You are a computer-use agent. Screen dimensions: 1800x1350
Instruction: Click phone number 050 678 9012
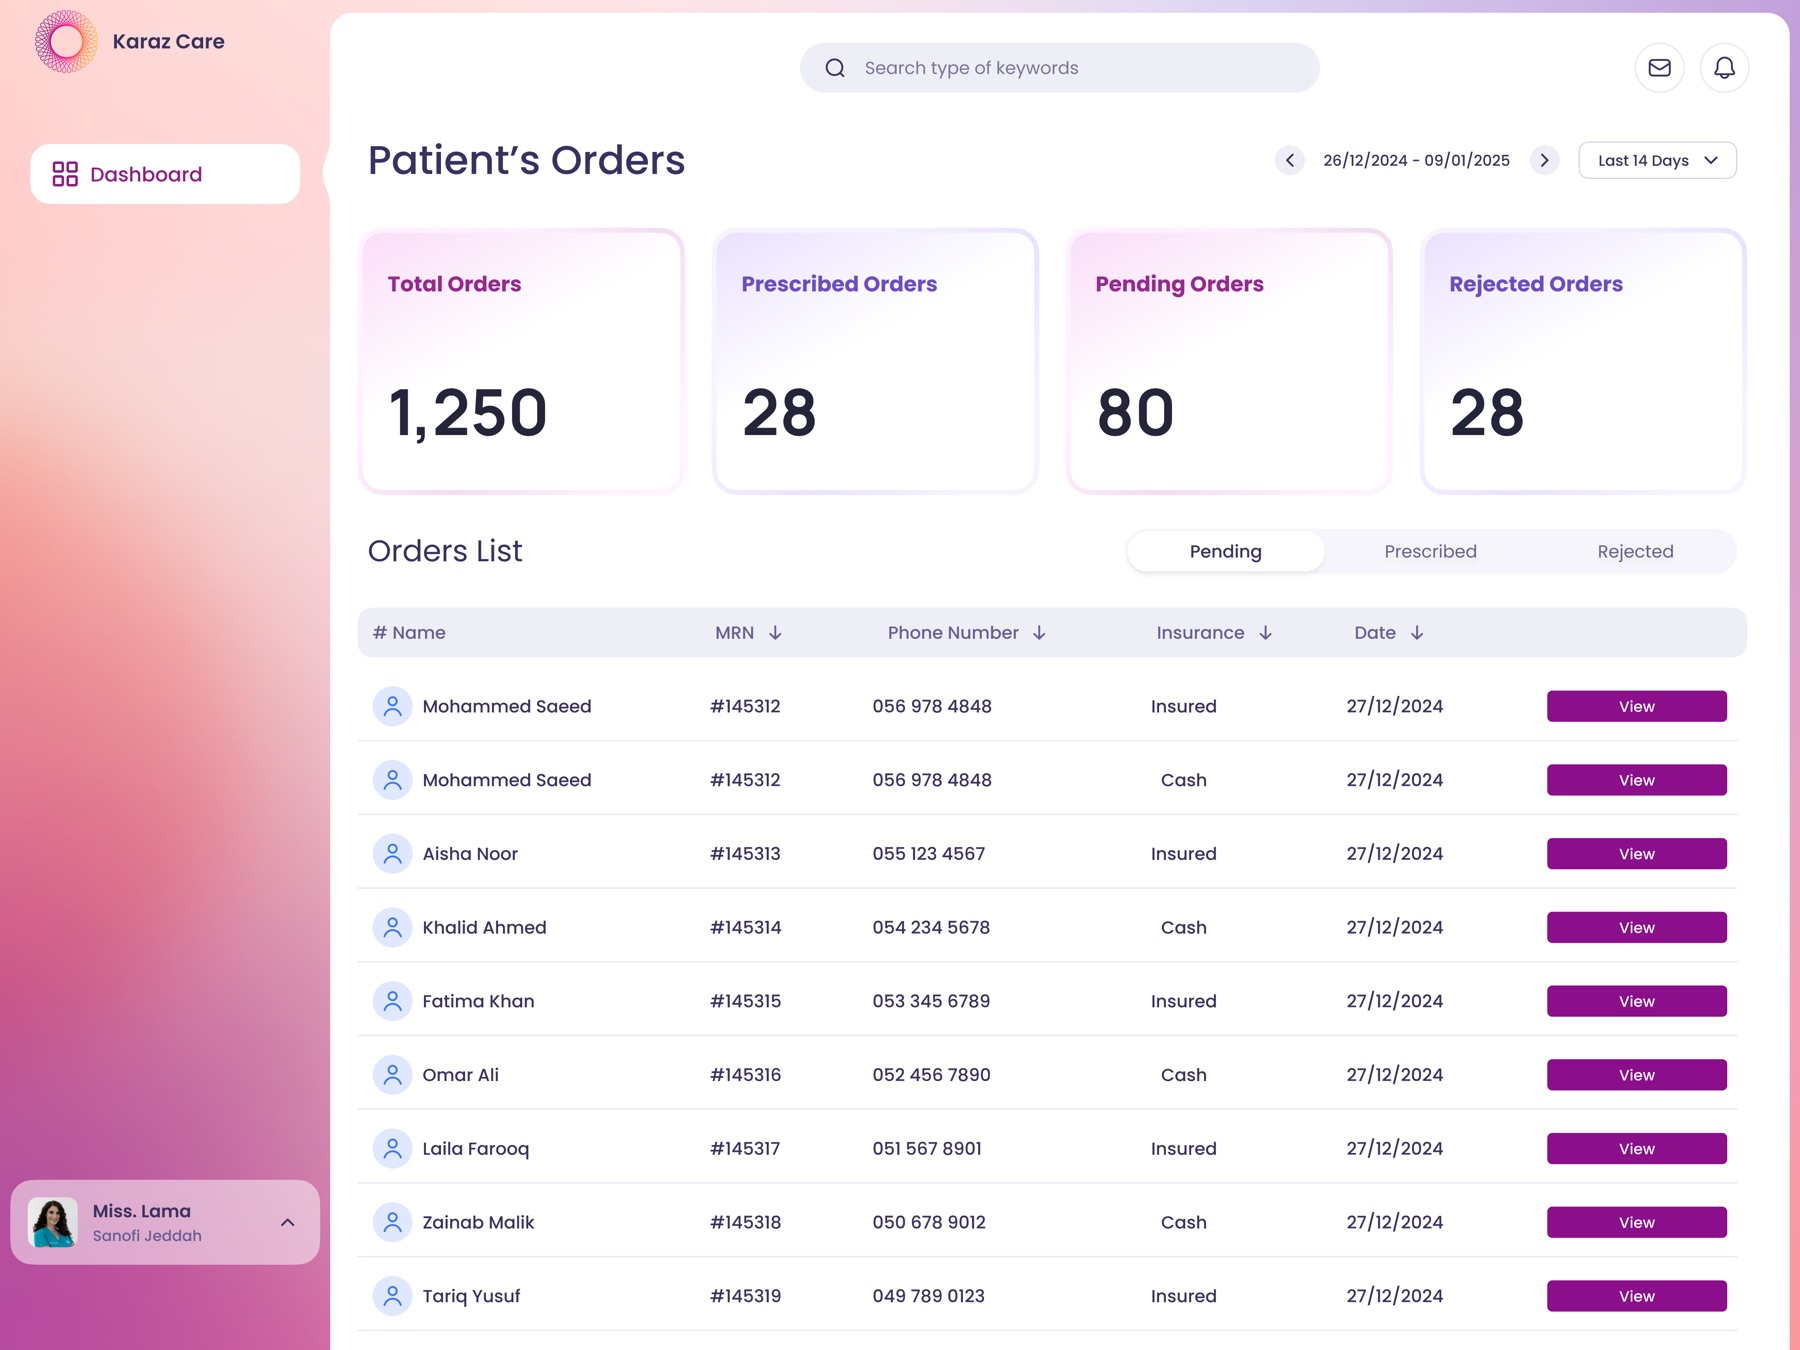coord(929,1222)
